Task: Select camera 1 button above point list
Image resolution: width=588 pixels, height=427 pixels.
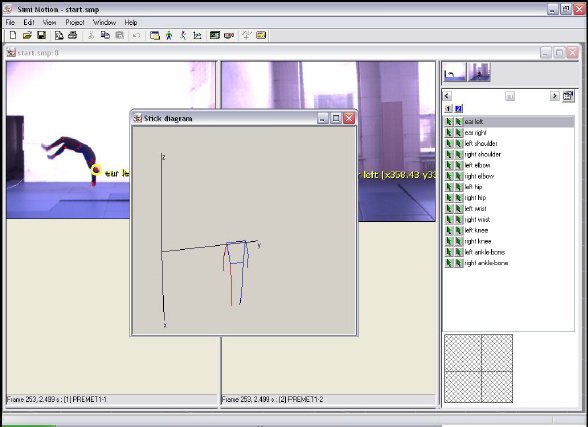Action: 448,109
